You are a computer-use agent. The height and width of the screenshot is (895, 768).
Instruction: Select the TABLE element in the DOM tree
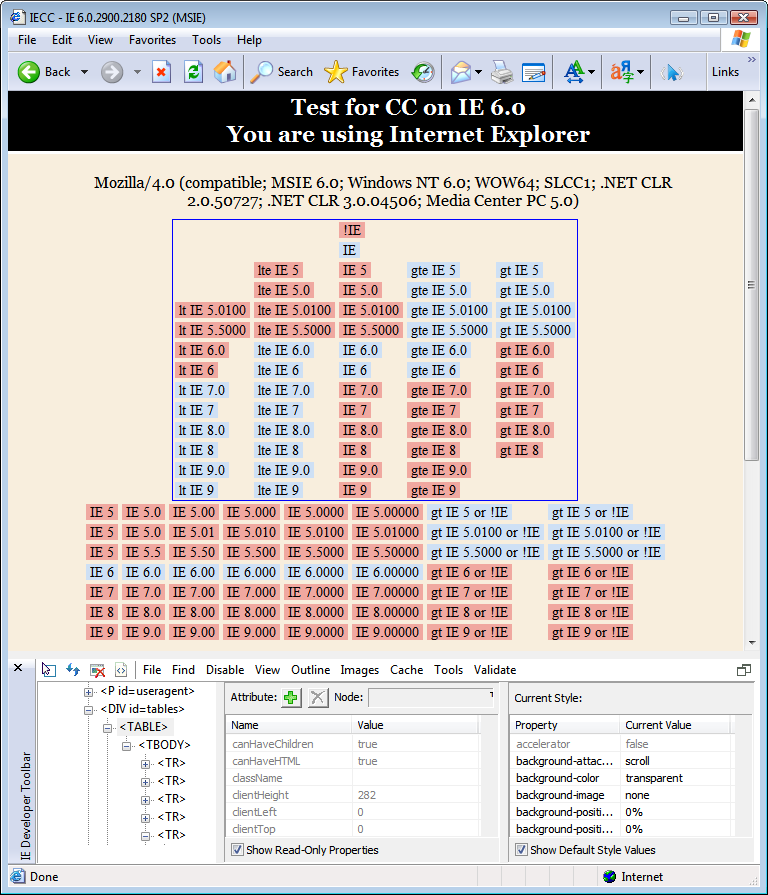pos(144,727)
